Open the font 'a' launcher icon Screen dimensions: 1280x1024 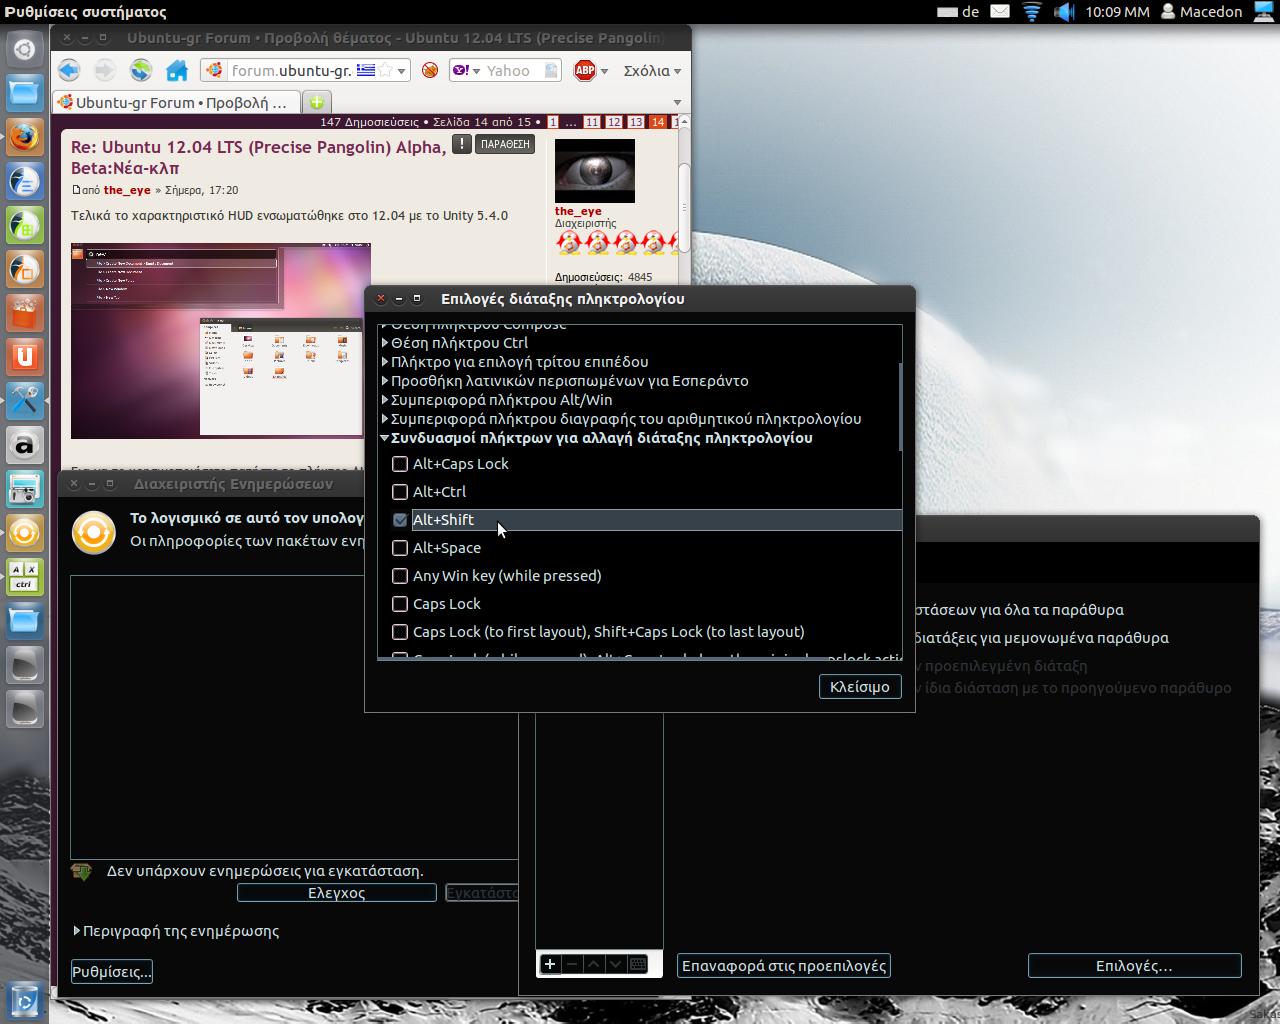[24, 445]
